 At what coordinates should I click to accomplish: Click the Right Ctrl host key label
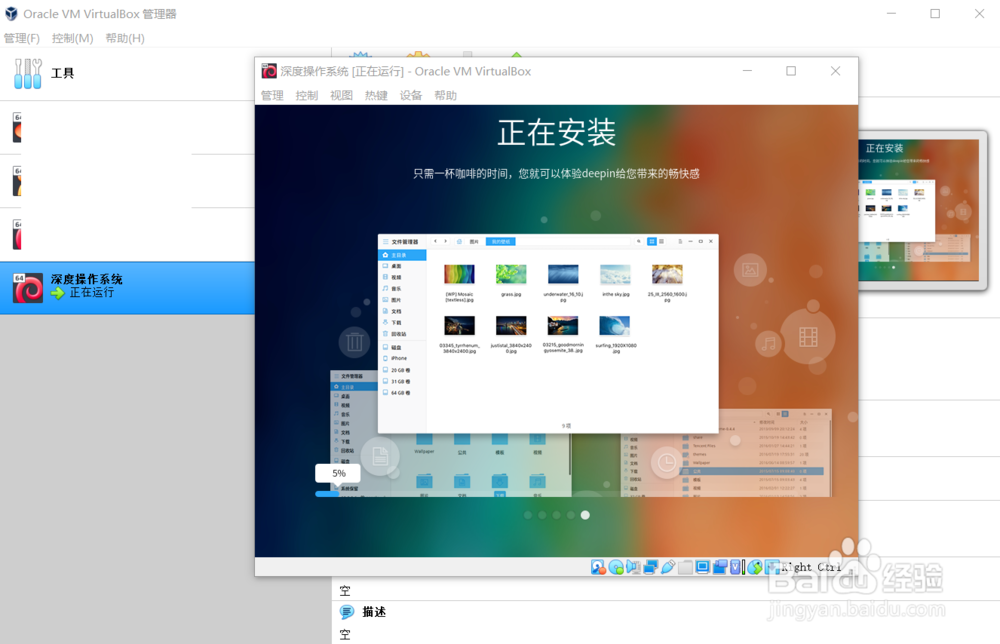click(x=811, y=567)
